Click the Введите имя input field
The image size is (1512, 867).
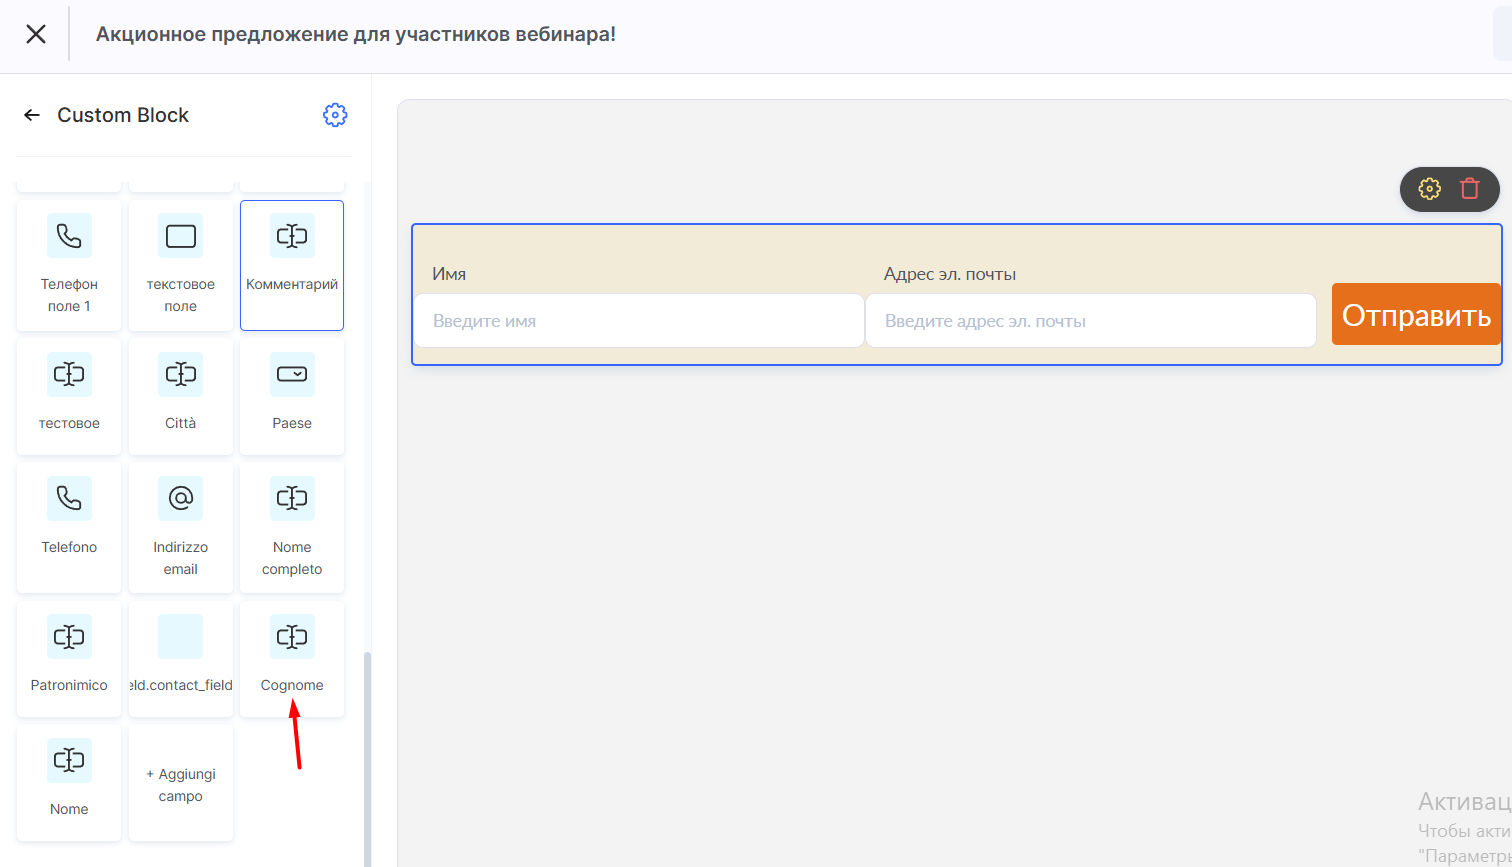click(x=639, y=321)
